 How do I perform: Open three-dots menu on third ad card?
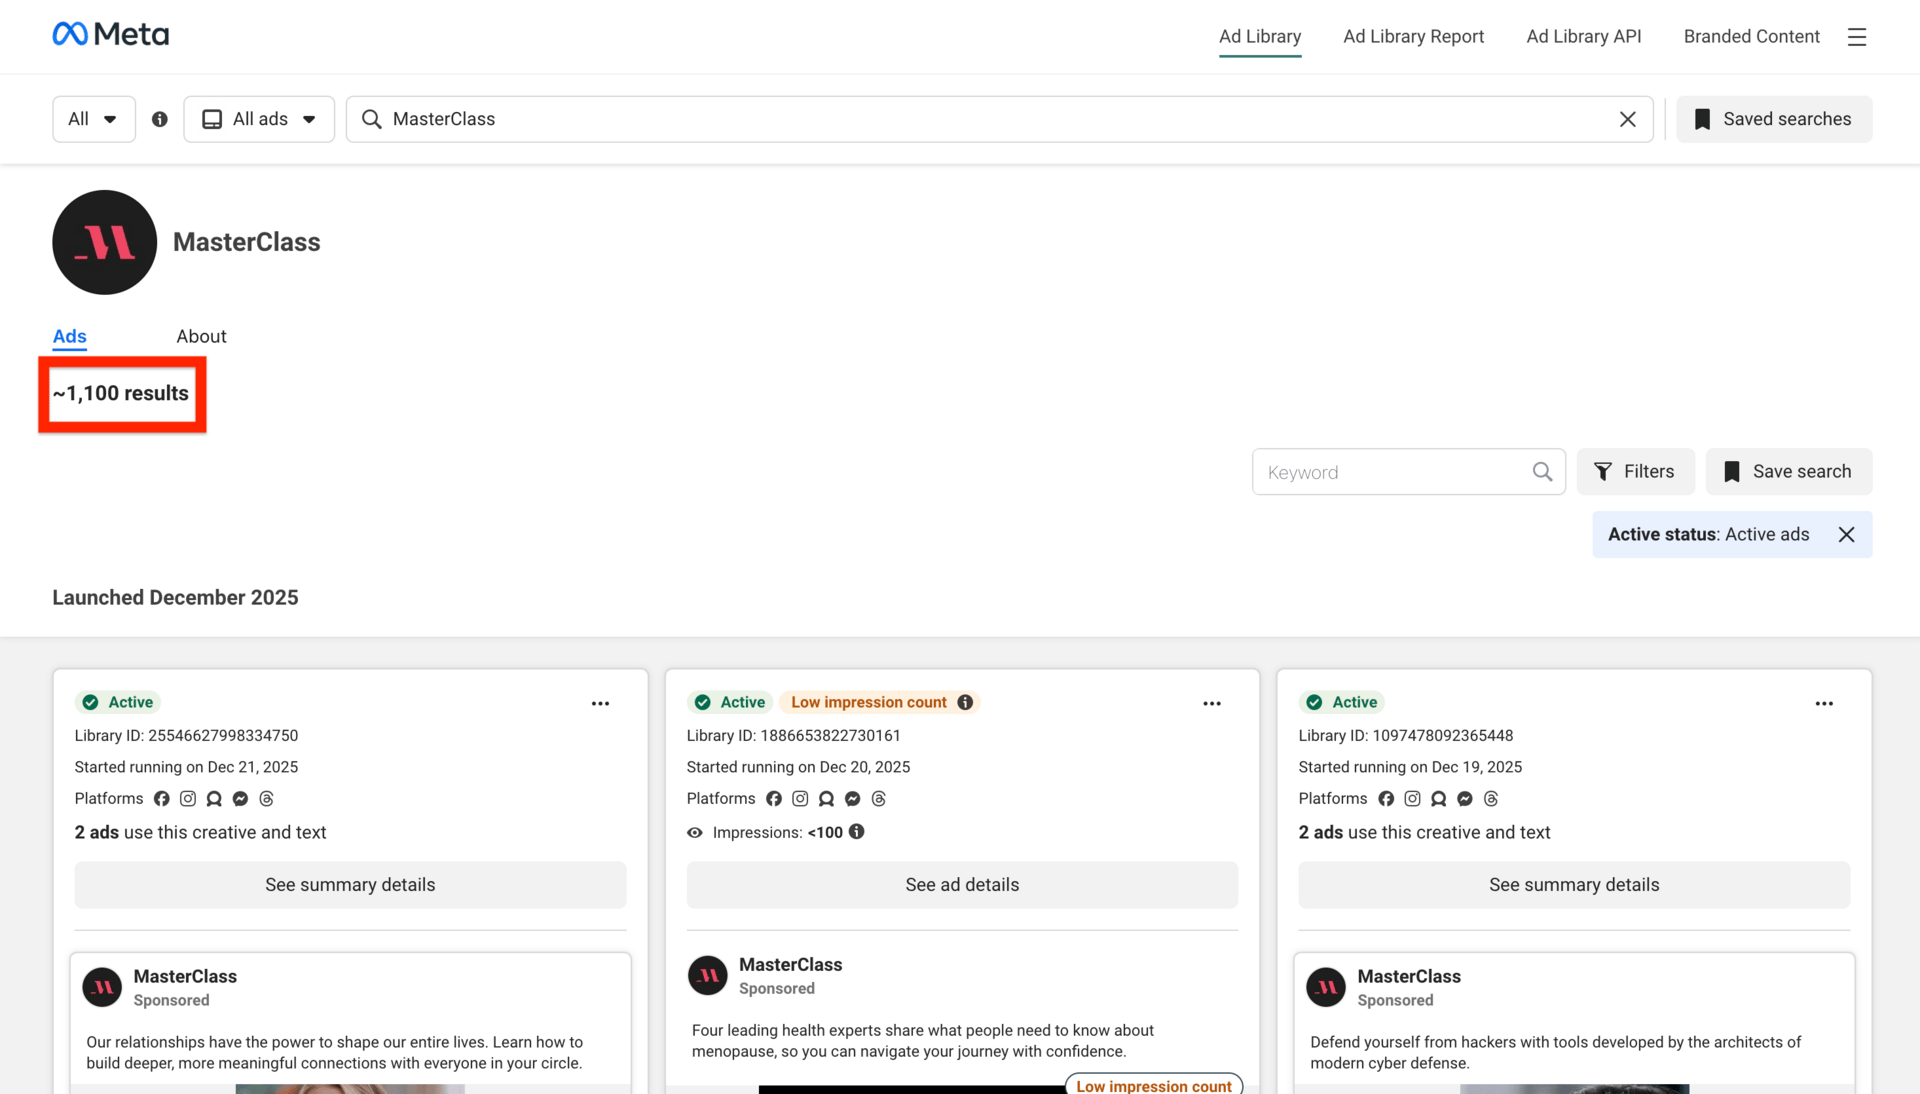1824,704
